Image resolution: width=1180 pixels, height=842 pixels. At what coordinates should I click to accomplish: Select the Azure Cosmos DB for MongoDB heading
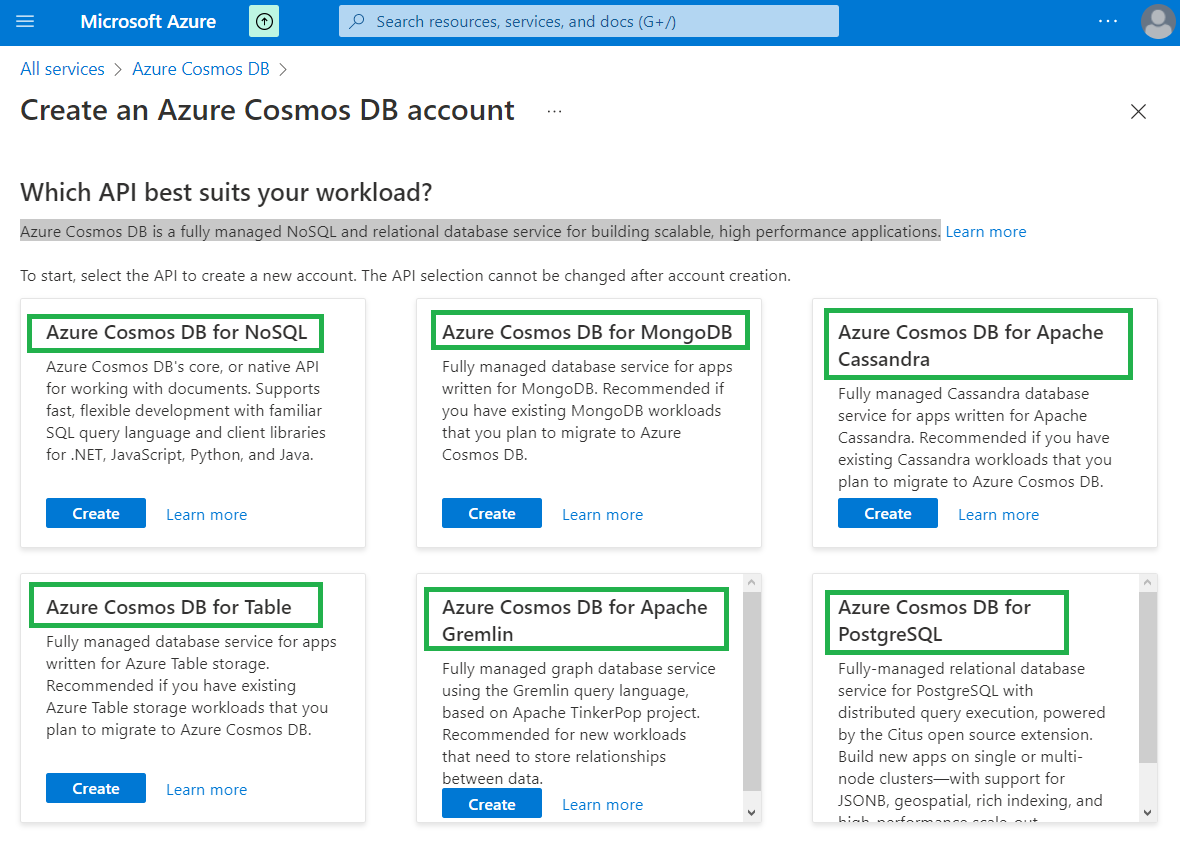coord(587,333)
